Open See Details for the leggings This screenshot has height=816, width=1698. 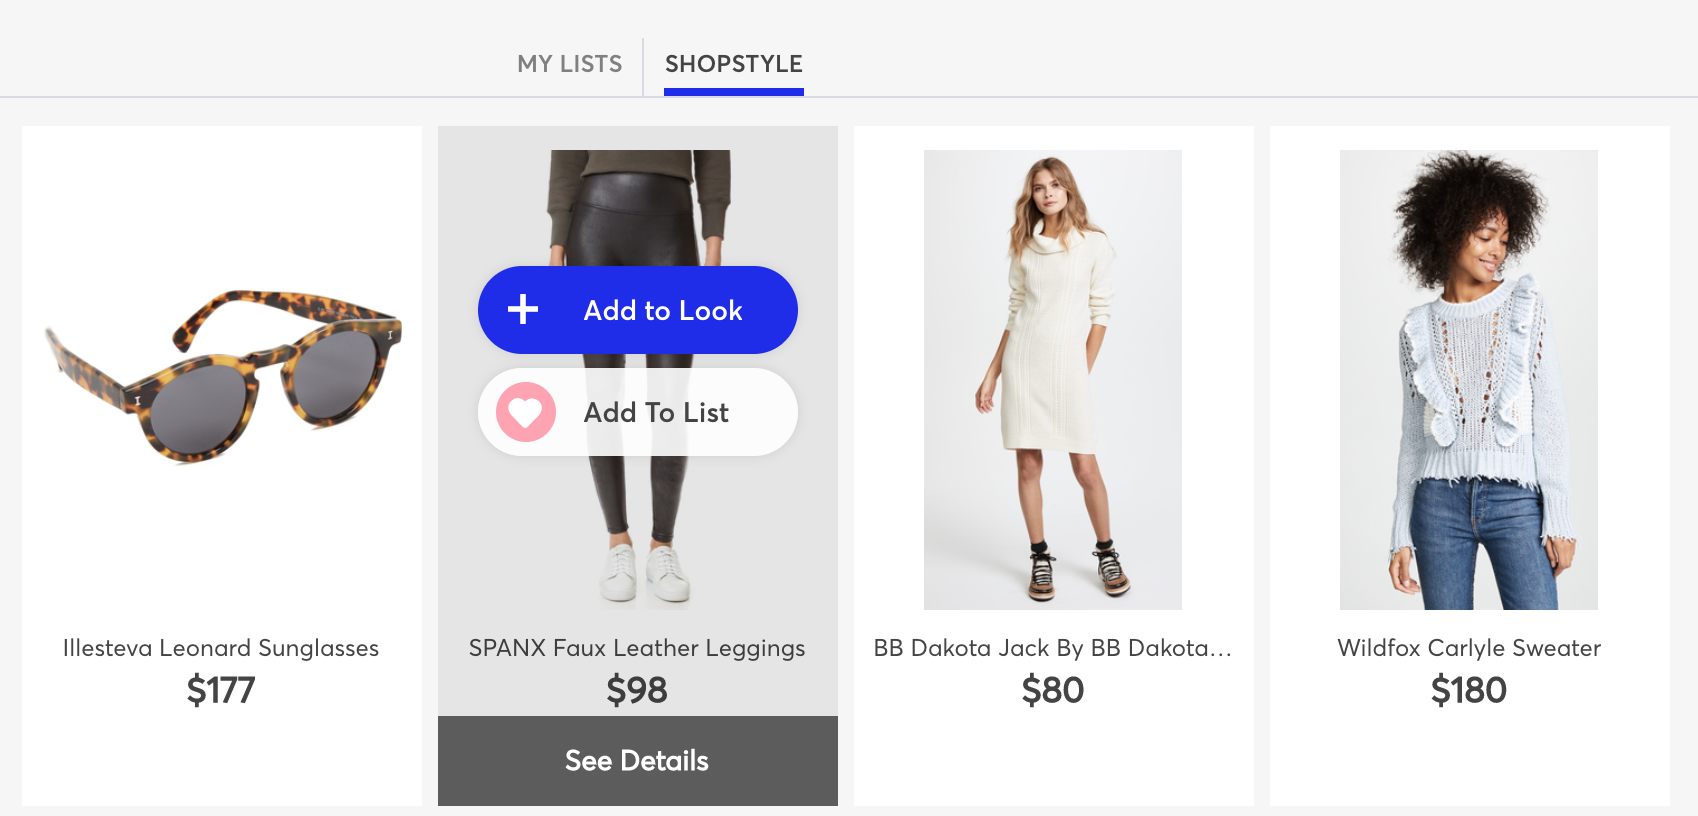(x=637, y=761)
